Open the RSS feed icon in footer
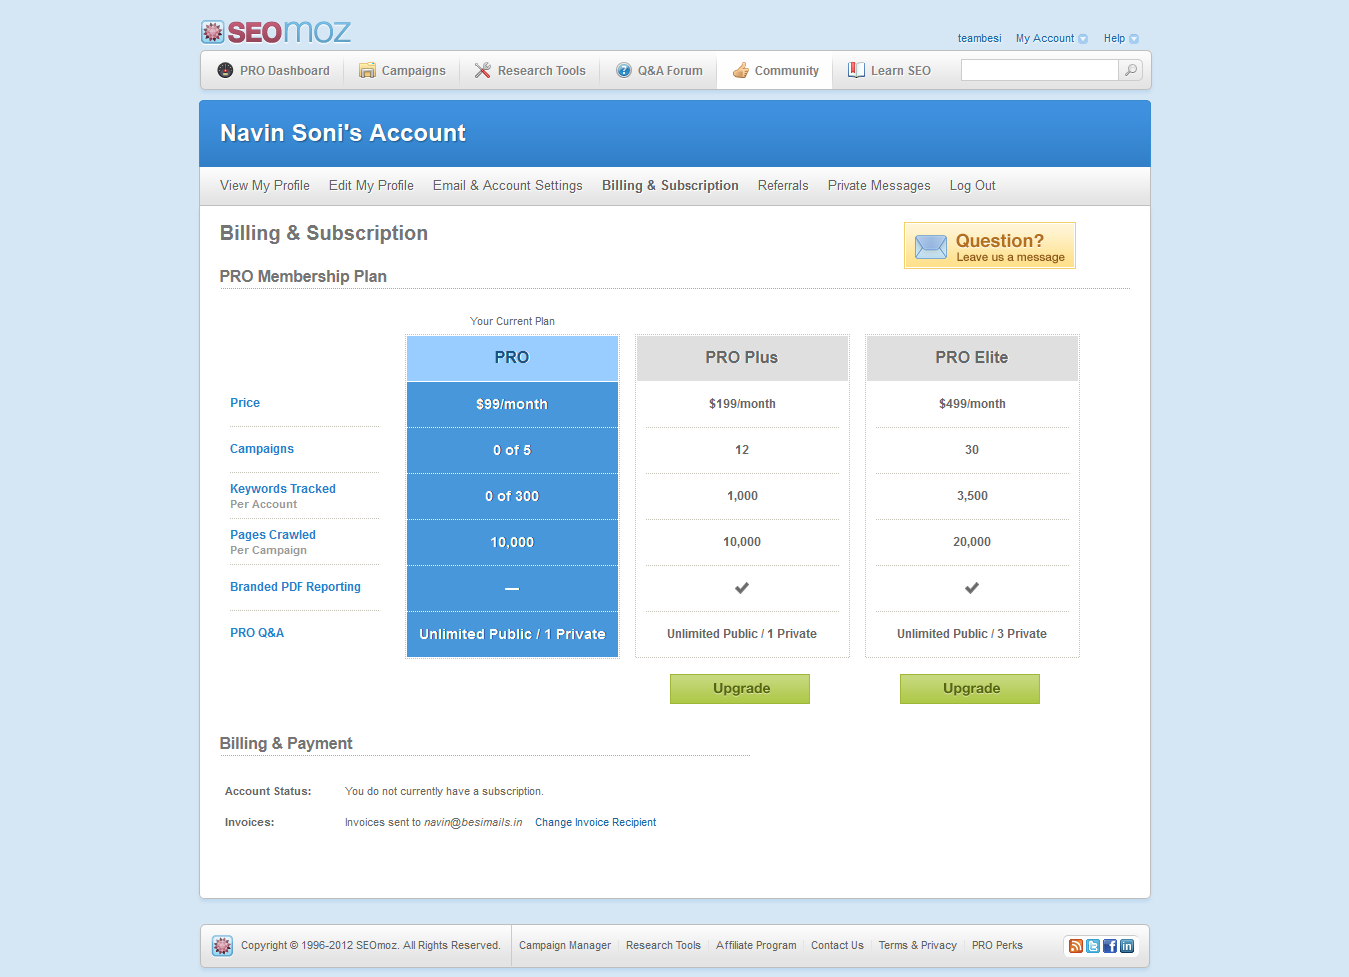Viewport: 1349px width, 977px height. pos(1076,946)
